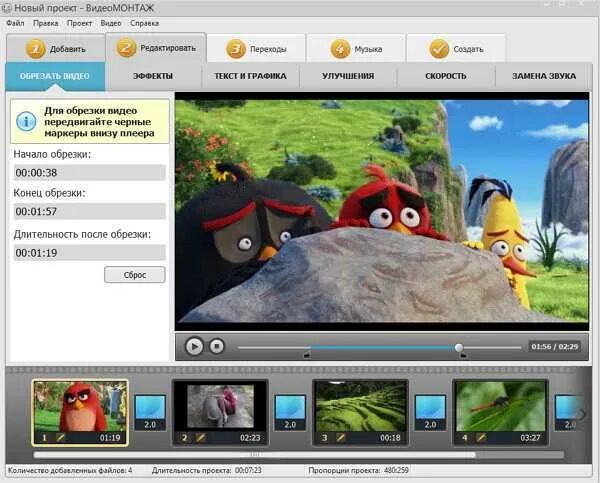The image size is (600, 483).
Task: Open the Эффекты sub-tab
Action: 153,76
